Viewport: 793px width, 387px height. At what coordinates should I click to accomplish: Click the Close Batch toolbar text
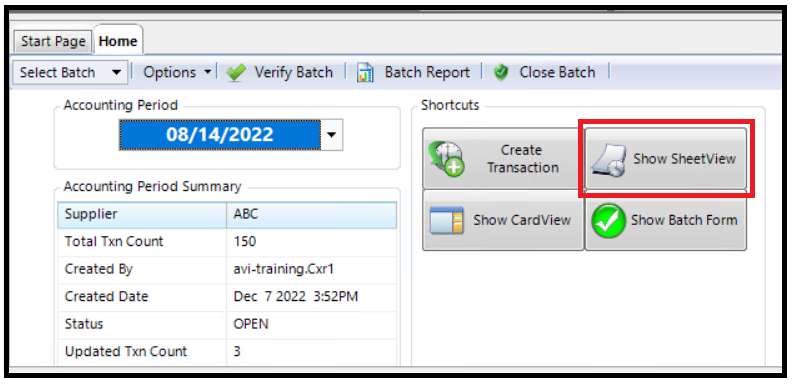pyautogui.click(x=557, y=73)
